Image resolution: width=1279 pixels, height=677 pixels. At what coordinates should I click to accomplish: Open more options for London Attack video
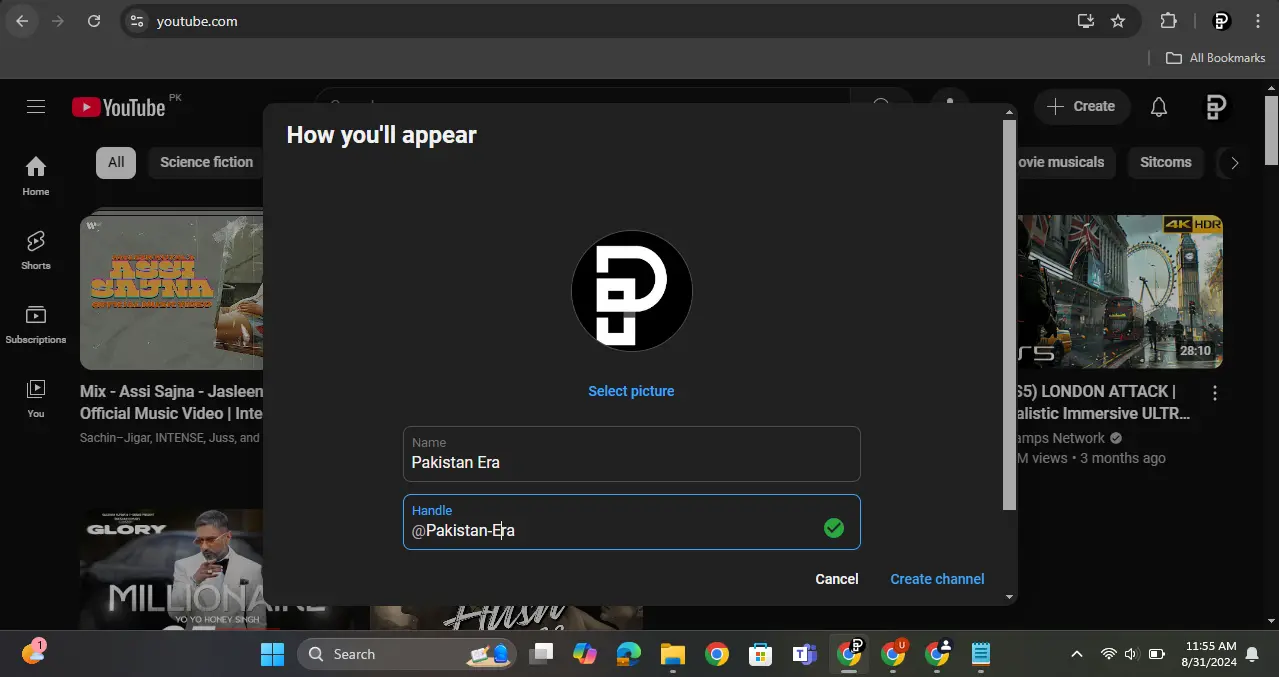coord(1215,392)
